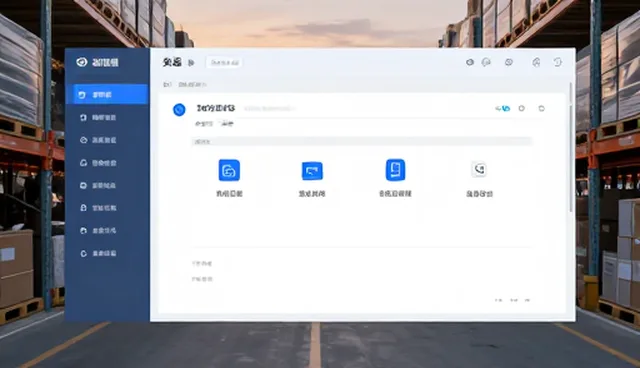Click the small icon beside the page title
Screen dimensions: 640x368
191,62
